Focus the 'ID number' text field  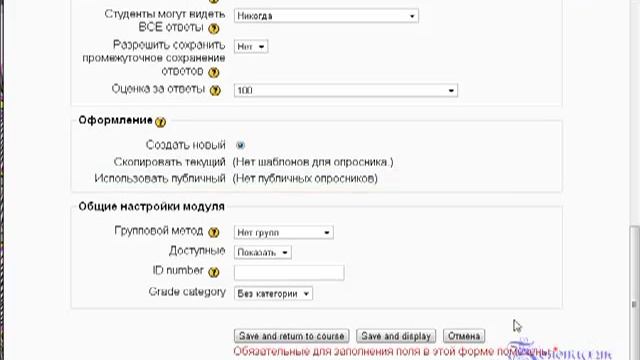(x=289, y=273)
